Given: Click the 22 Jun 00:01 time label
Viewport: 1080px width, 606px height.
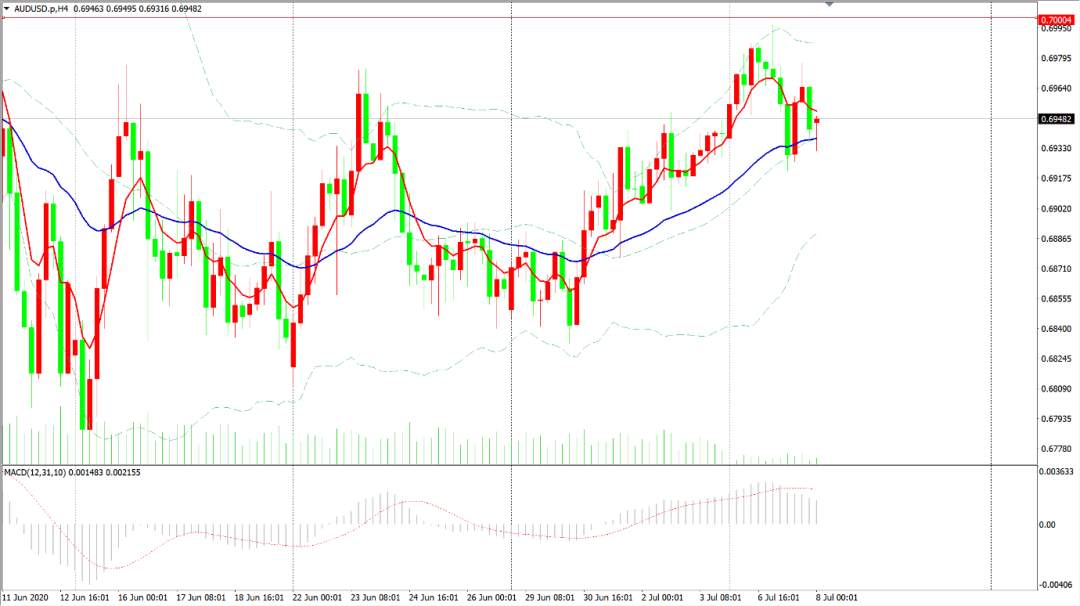Looking at the screenshot, I should pyautogui.click(x=317, y=598).
